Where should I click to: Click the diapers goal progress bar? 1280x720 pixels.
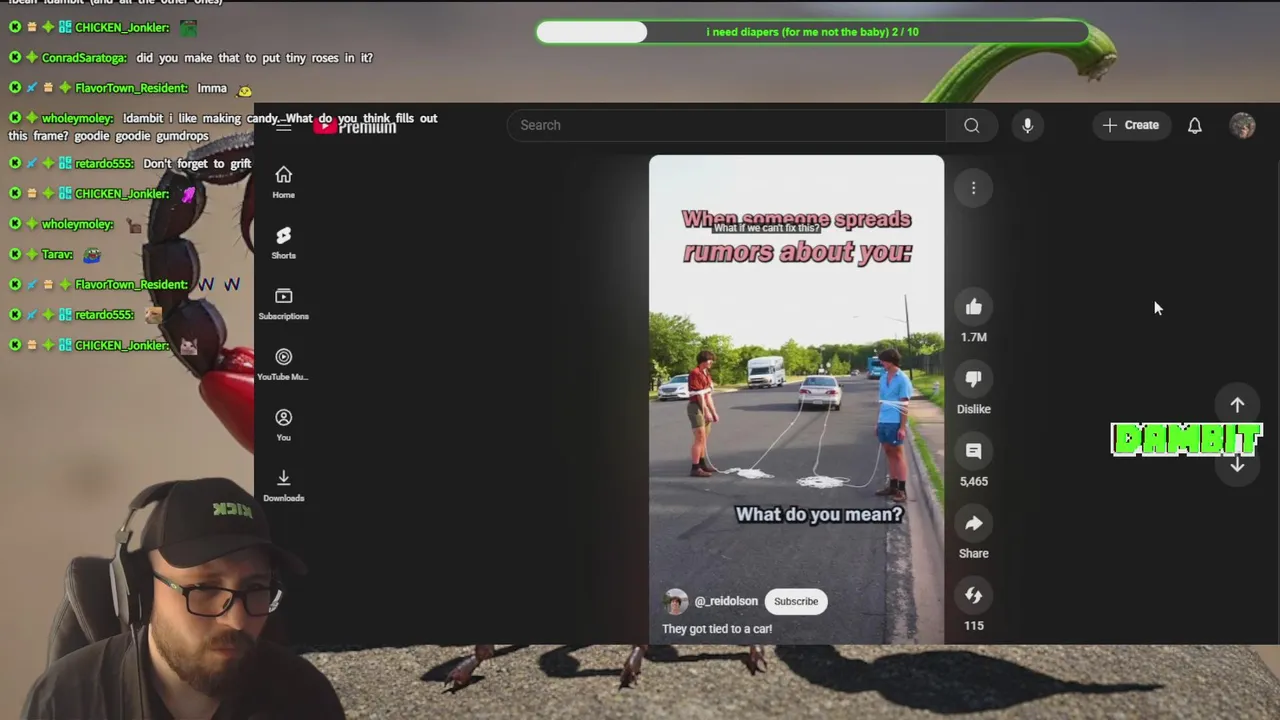pyautogui.click(x=812, y=32)
